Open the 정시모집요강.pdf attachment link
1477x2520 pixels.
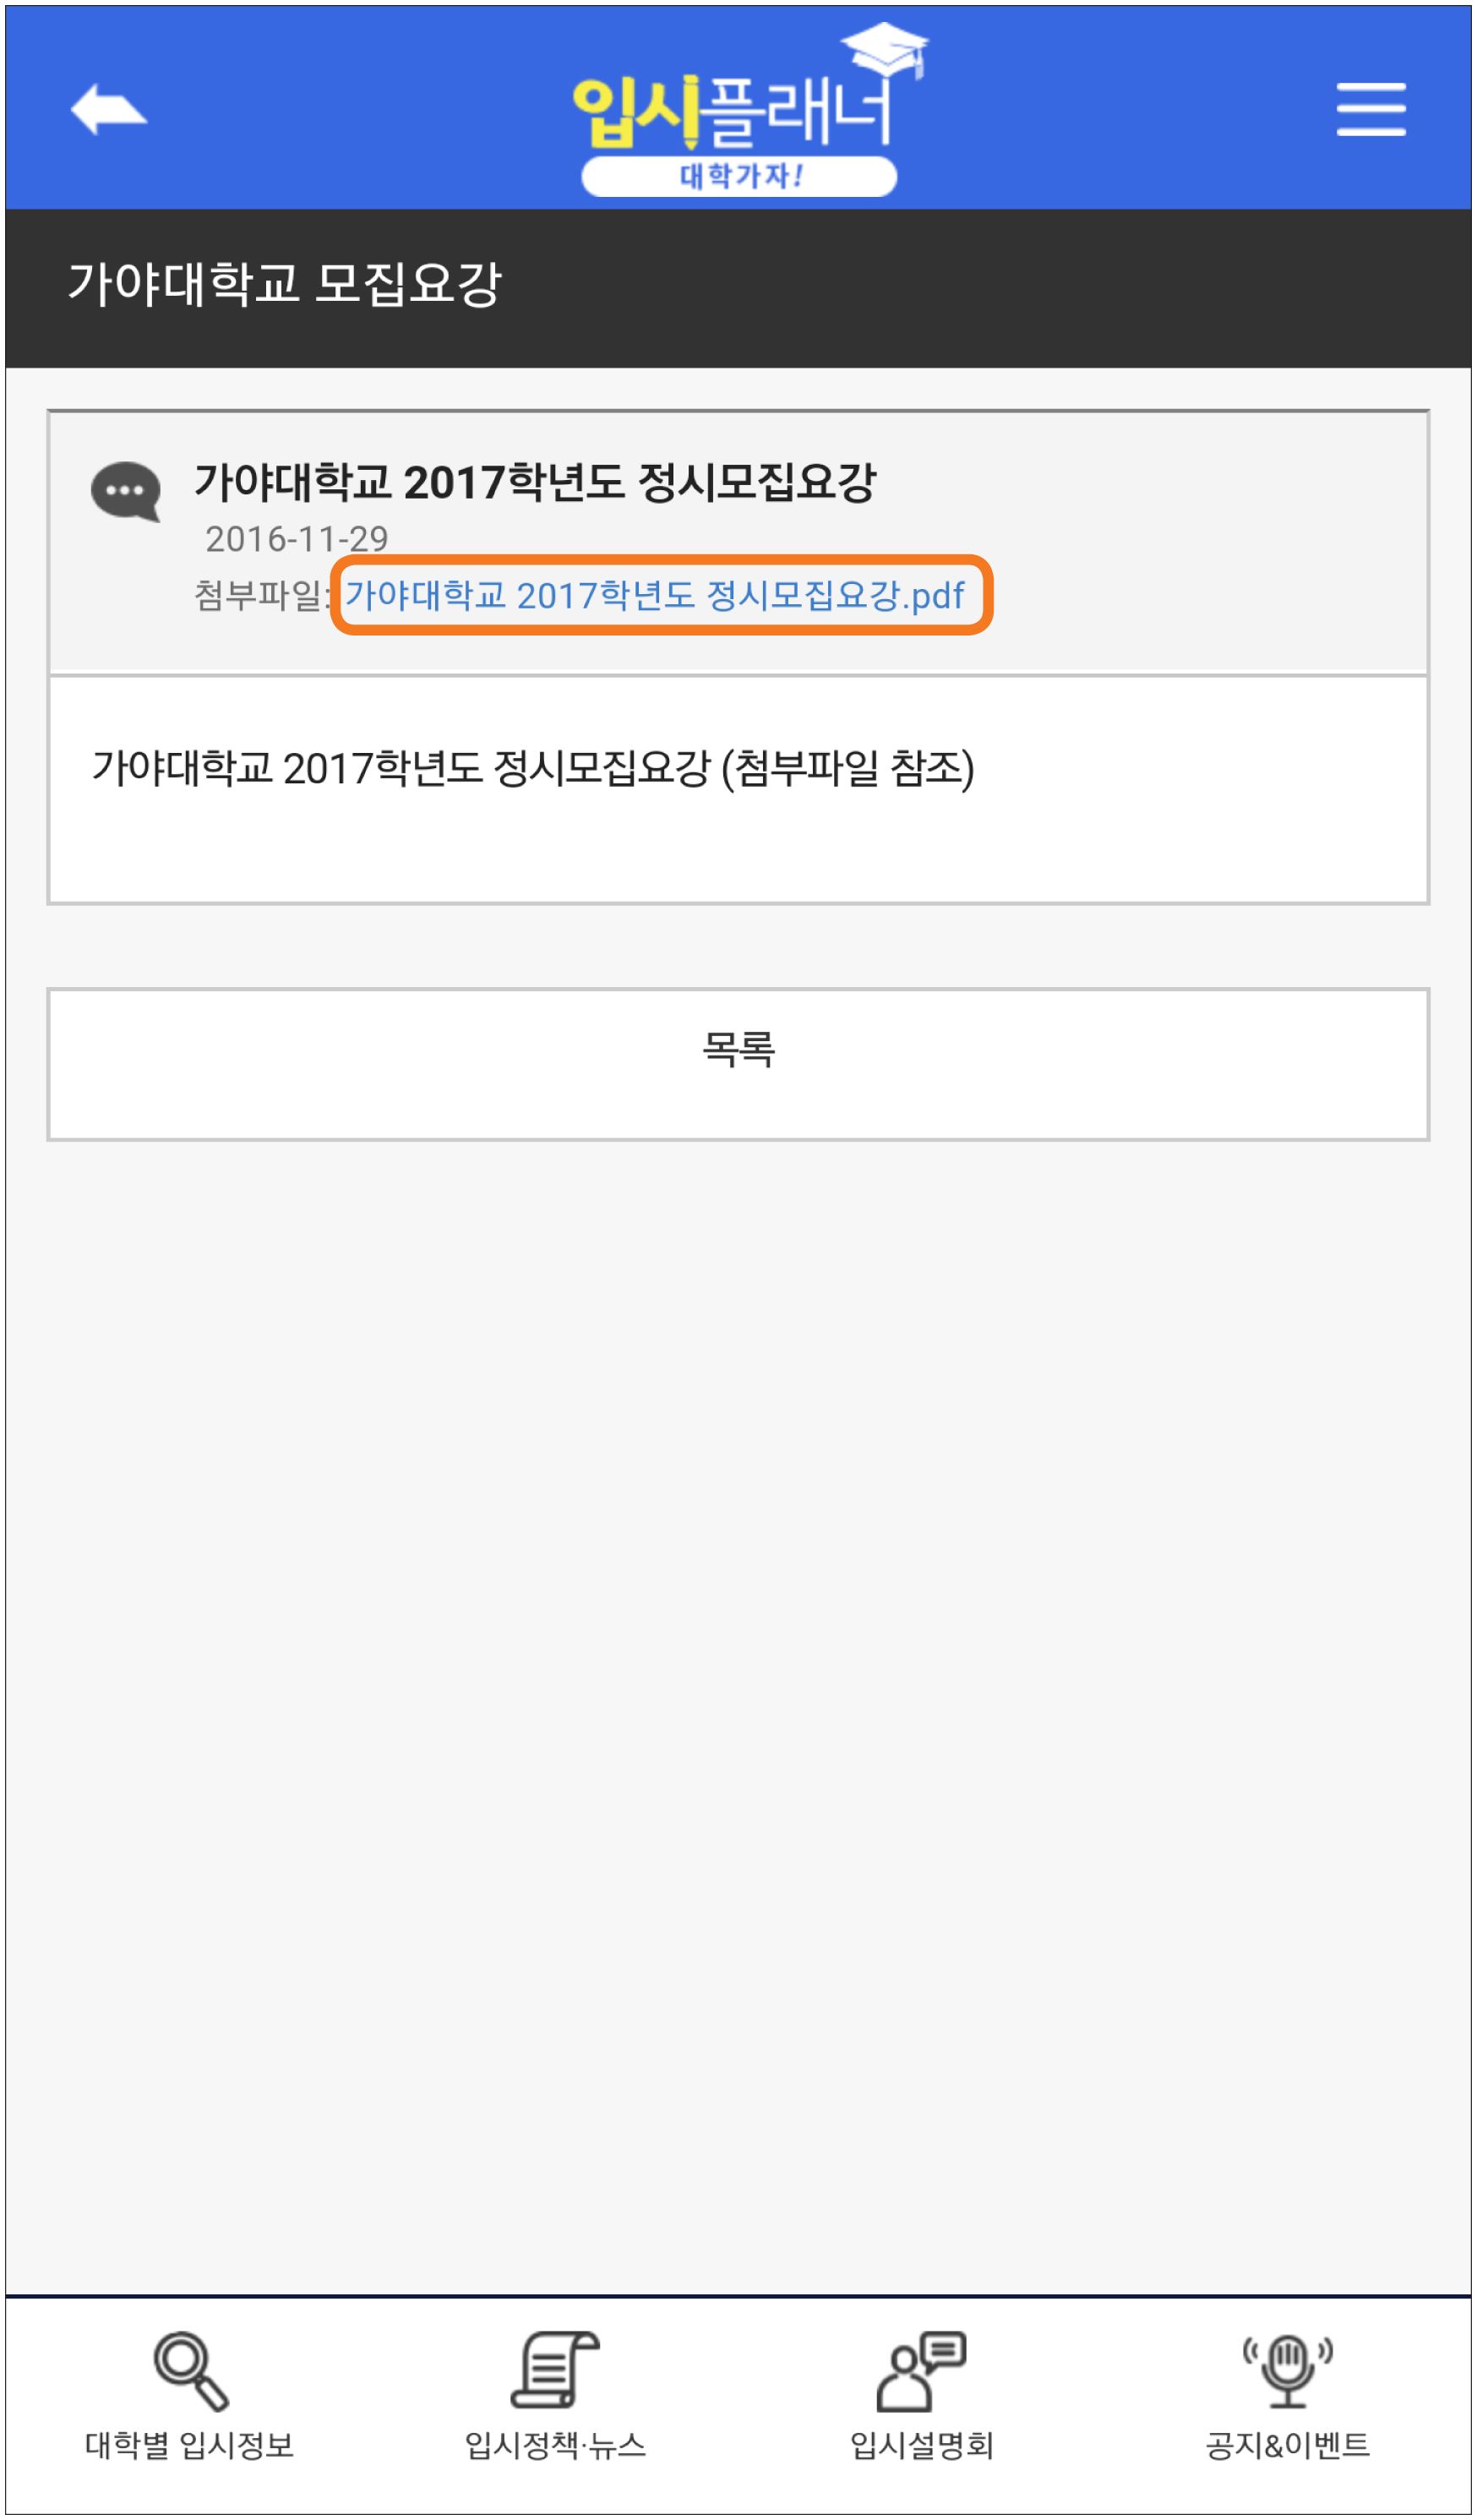tap(655, 596)
